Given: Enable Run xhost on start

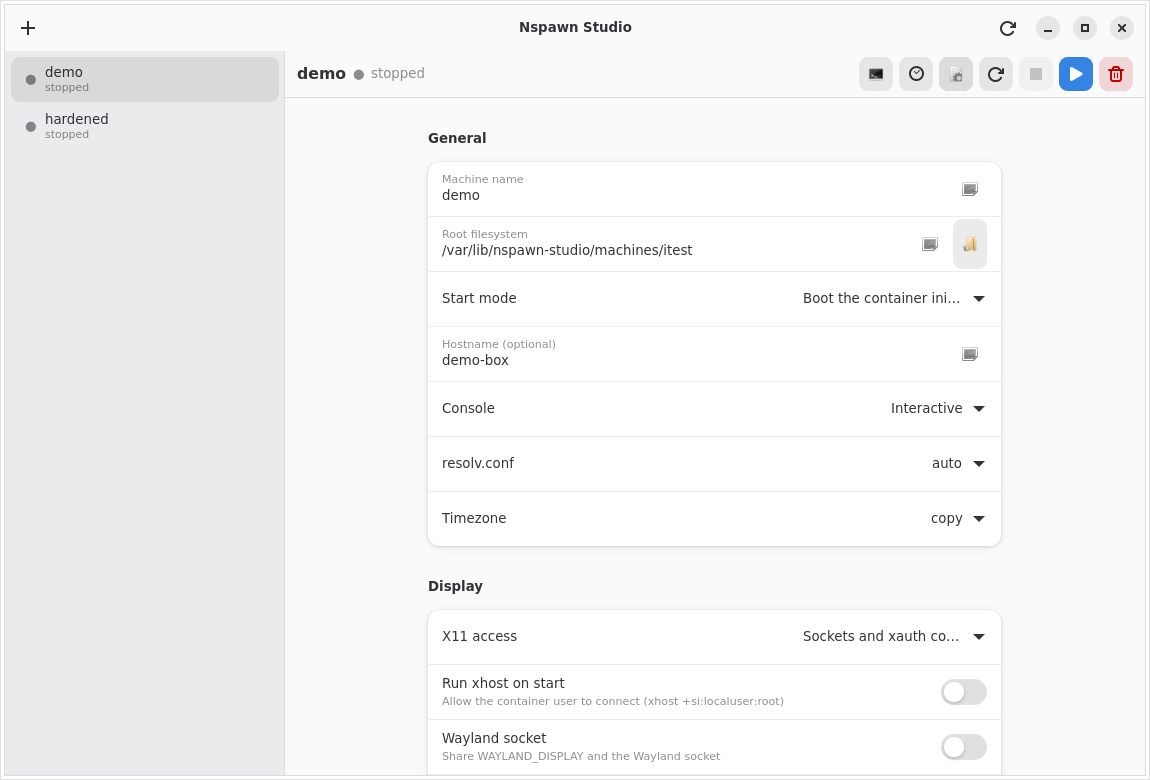Looking at the screenshot, I should point(964,692).
